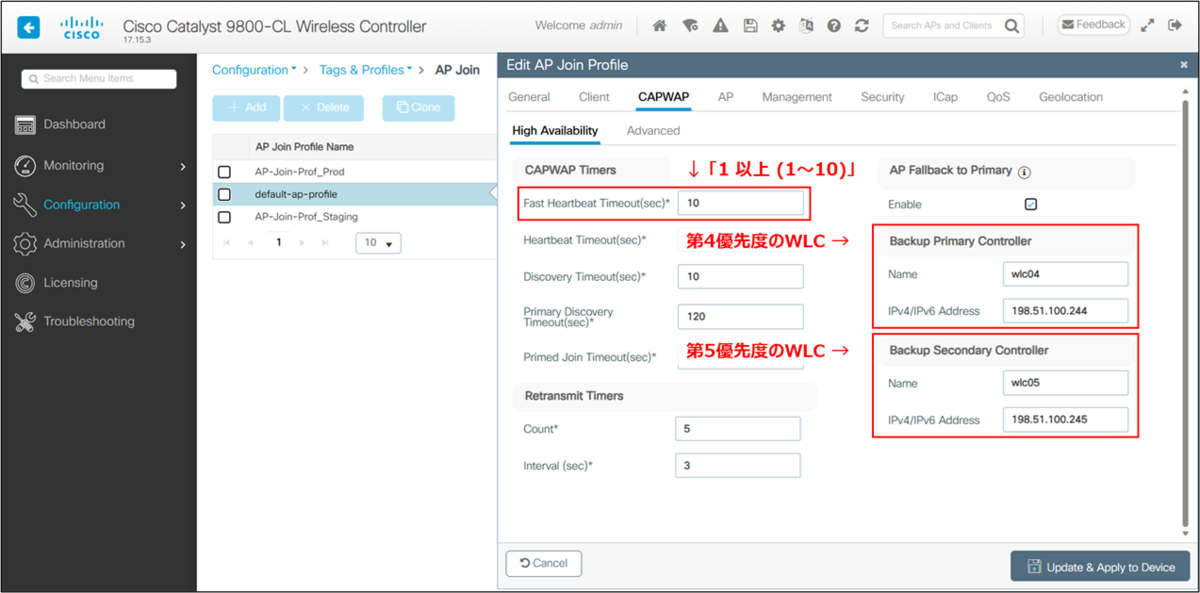Open the ICap tab
Image resolution: width=1200 pixels, height=593 pixels.
pos(945,97)
